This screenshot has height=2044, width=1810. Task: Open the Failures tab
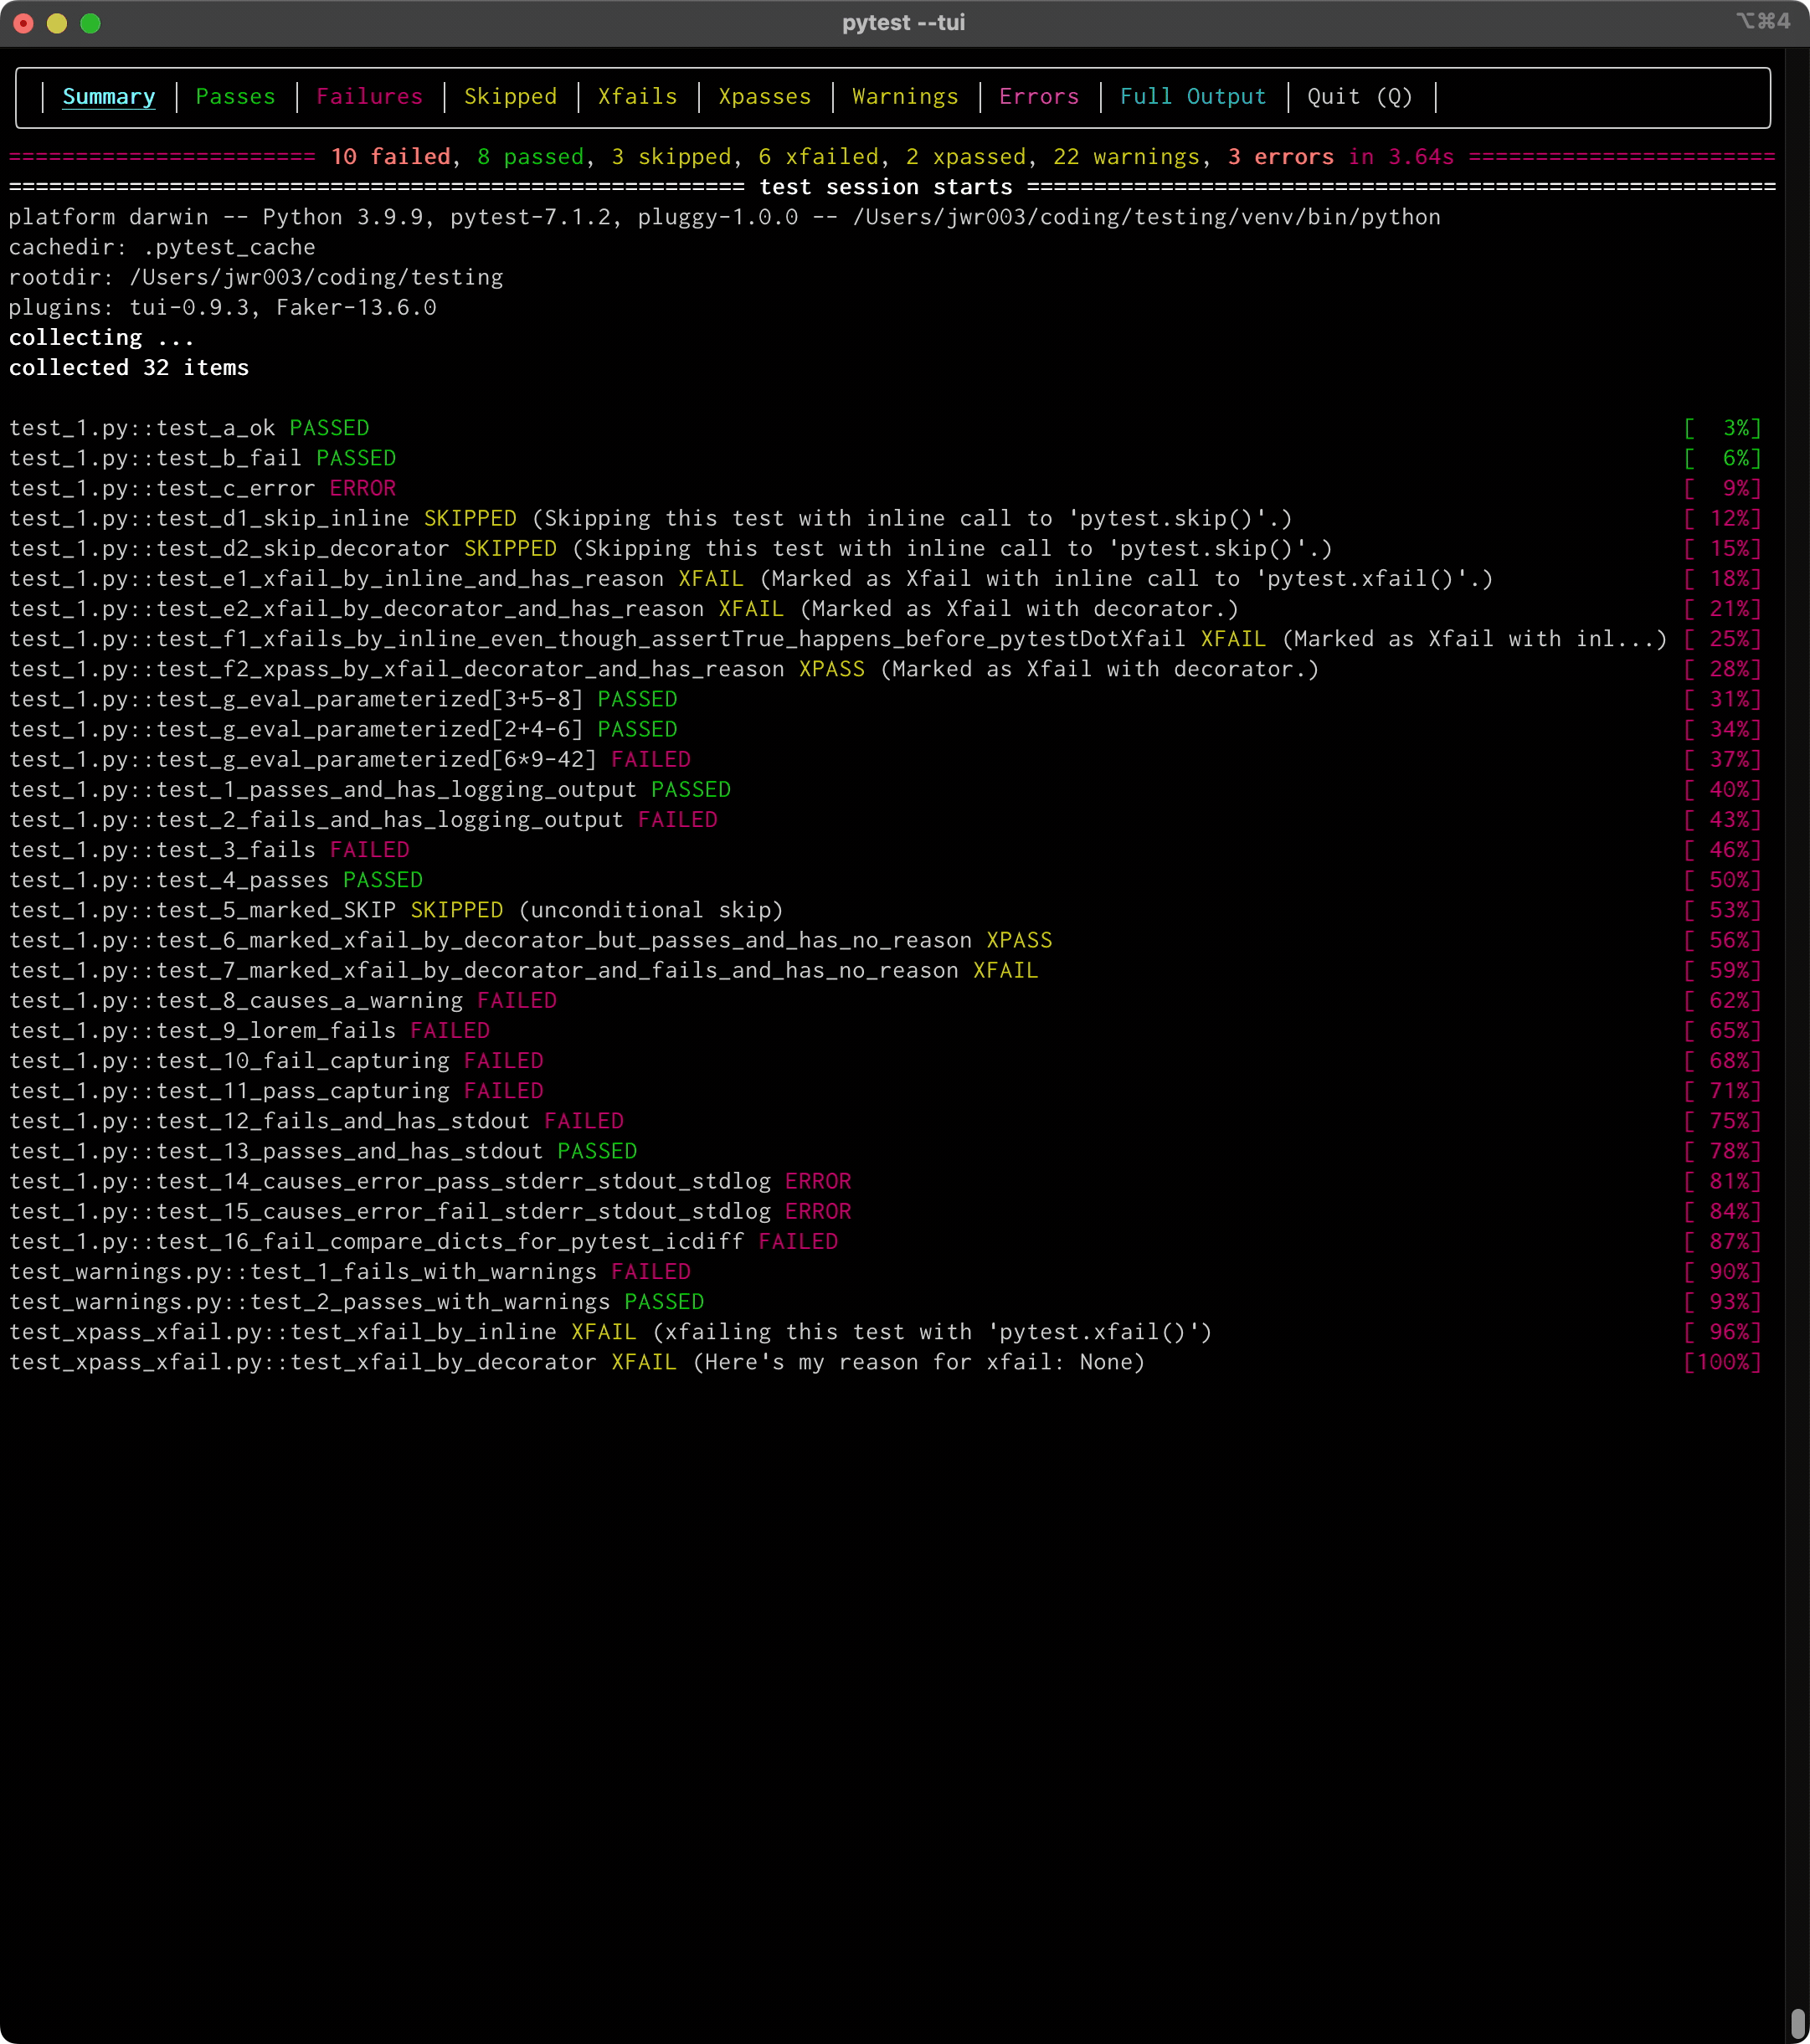point(369,97)
